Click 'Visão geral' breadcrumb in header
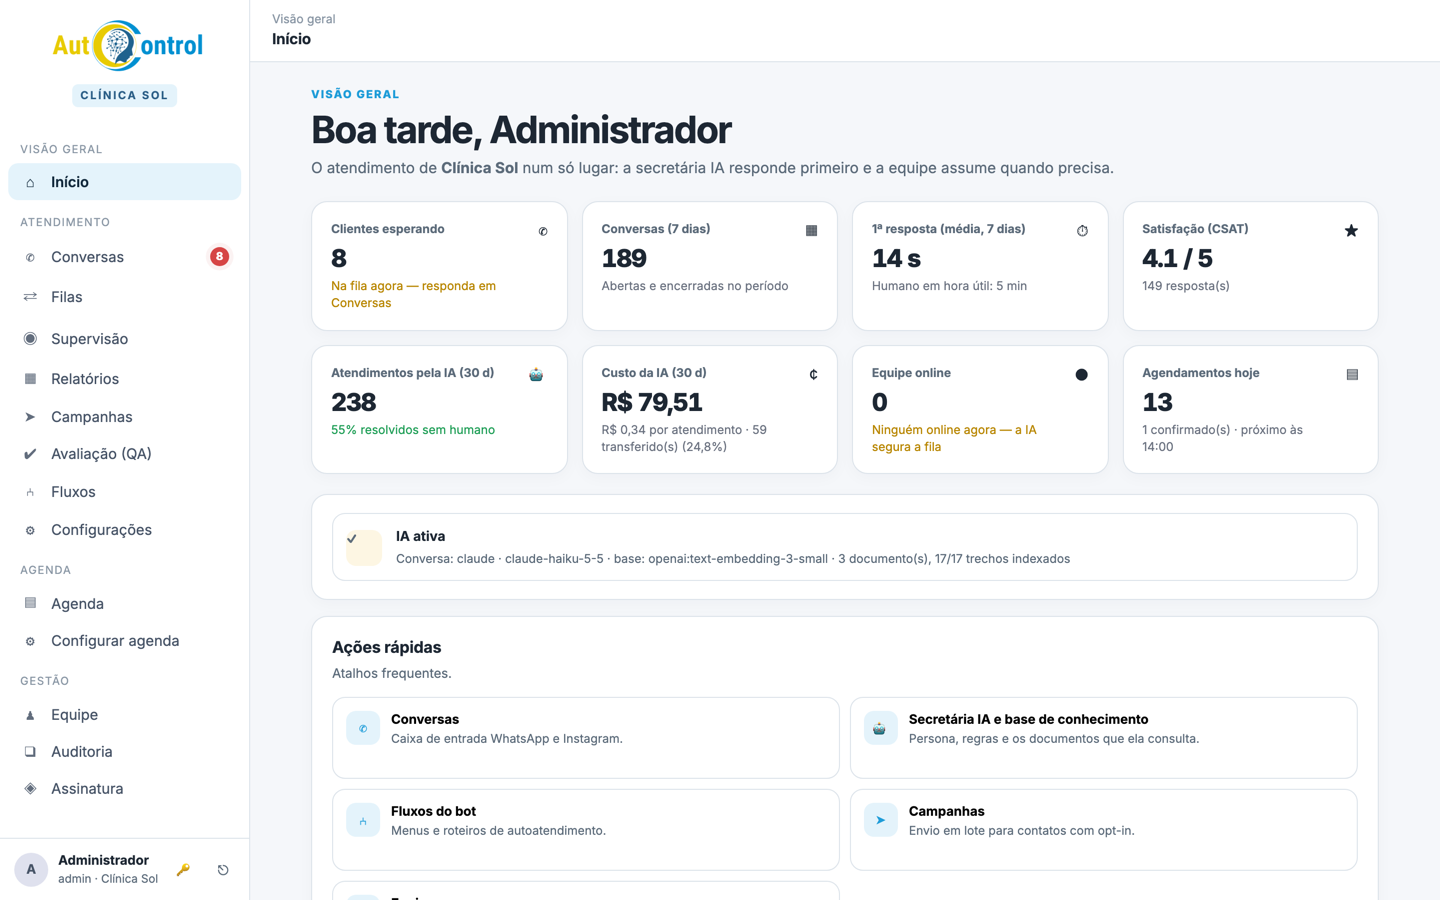 click(x=304, y=19)
